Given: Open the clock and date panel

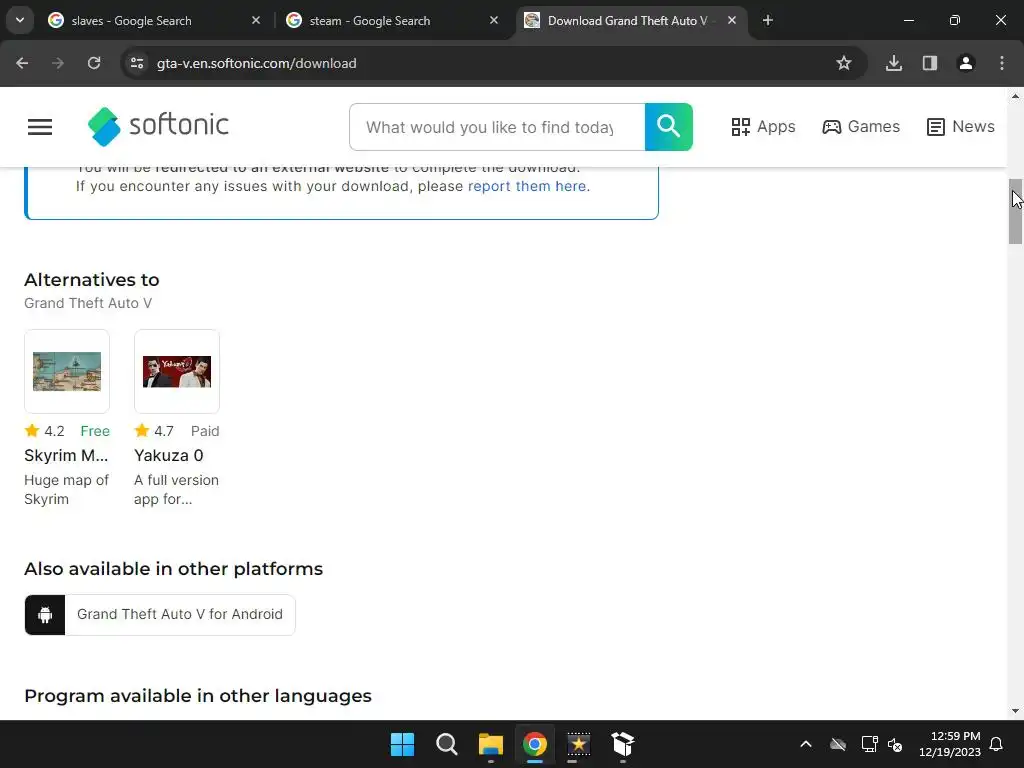Looking at the screenshot, I should point(950,744).
